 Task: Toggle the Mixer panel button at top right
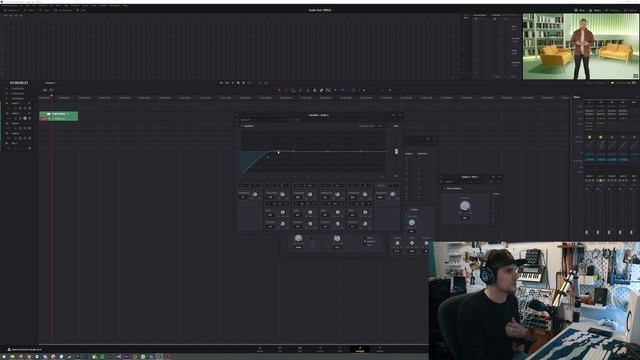pos(579,10)
